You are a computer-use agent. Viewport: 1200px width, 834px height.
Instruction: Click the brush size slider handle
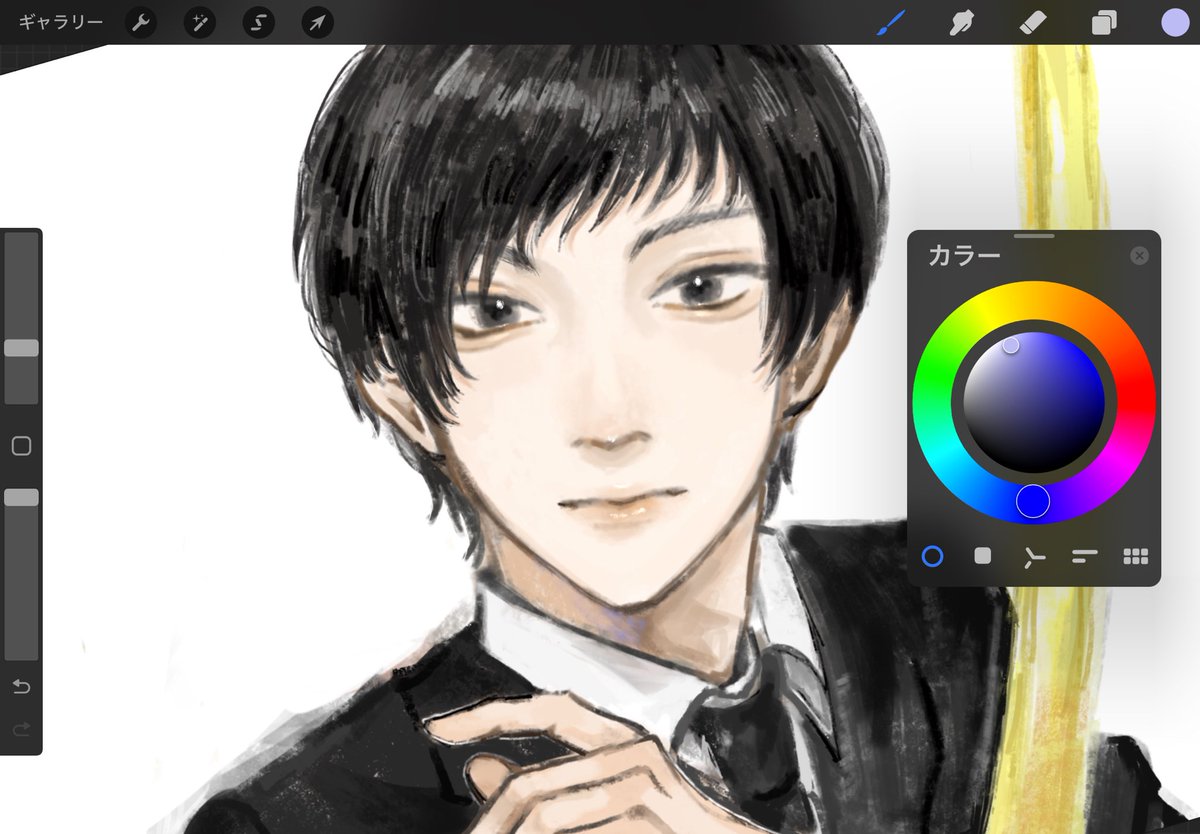[x=21, y=348]
